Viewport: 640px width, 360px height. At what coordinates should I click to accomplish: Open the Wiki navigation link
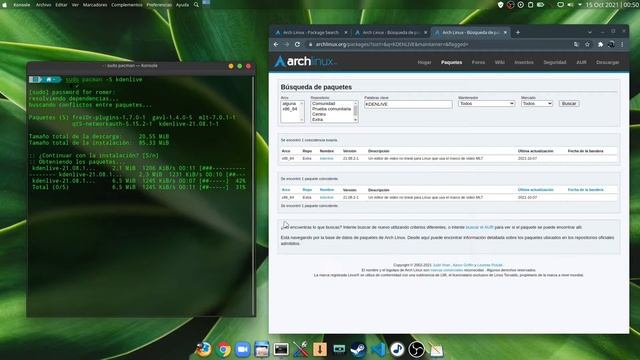tap(500, 62)
